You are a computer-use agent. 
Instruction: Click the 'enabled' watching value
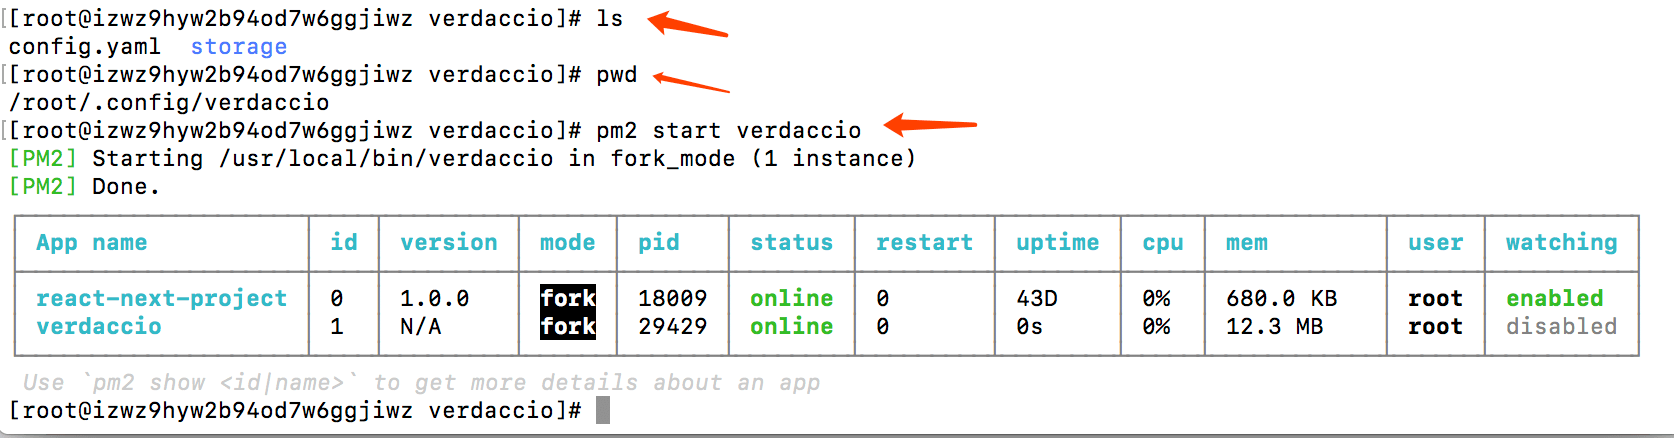(1555, 299)
